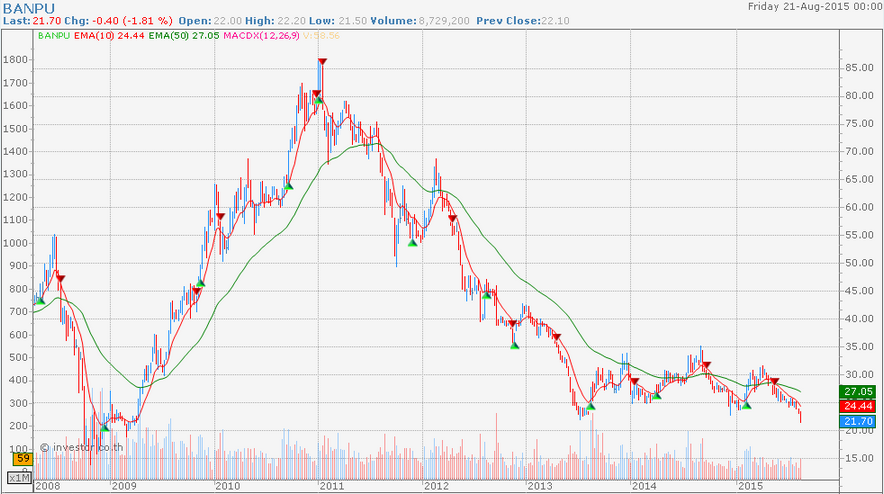Click the green buy triangle in mid-2010
The height and width of the screenshot is (494, 884).
pos(288,186)
